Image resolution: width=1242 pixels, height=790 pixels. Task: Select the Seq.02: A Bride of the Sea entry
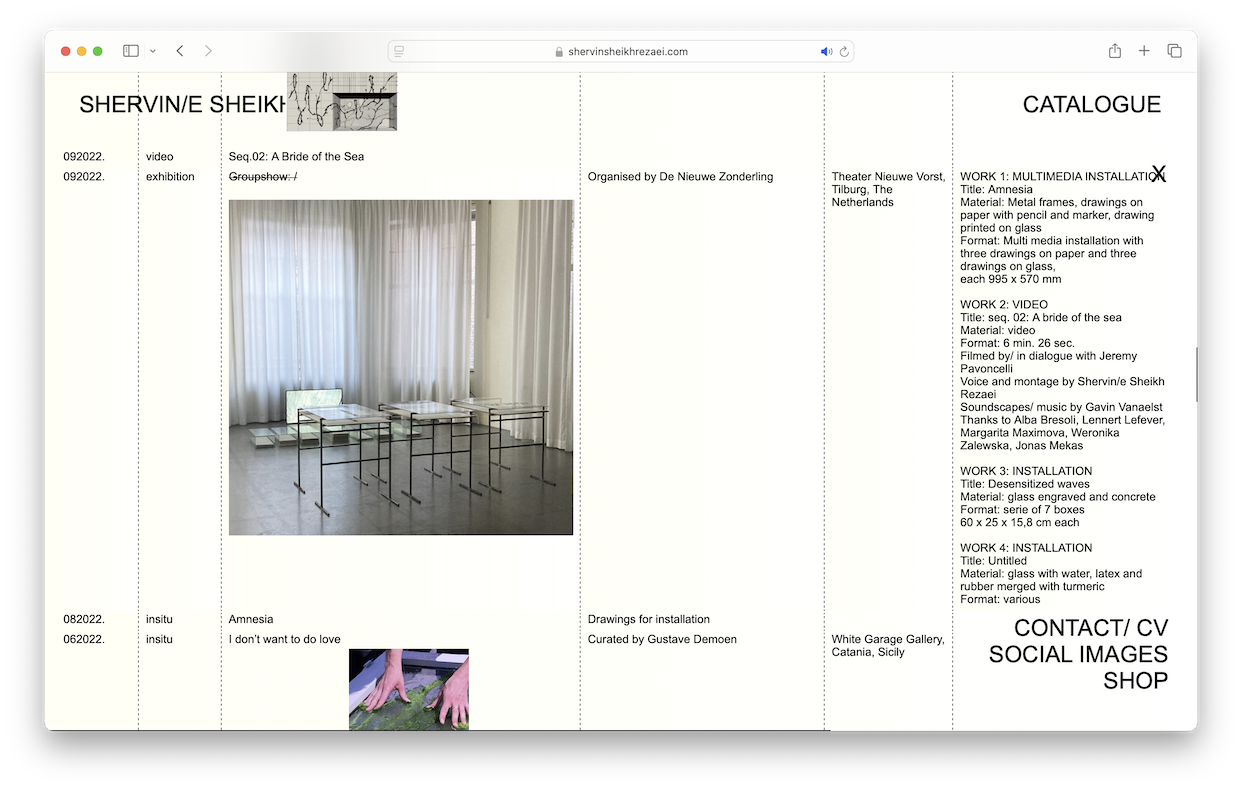[x=296, y=157]
